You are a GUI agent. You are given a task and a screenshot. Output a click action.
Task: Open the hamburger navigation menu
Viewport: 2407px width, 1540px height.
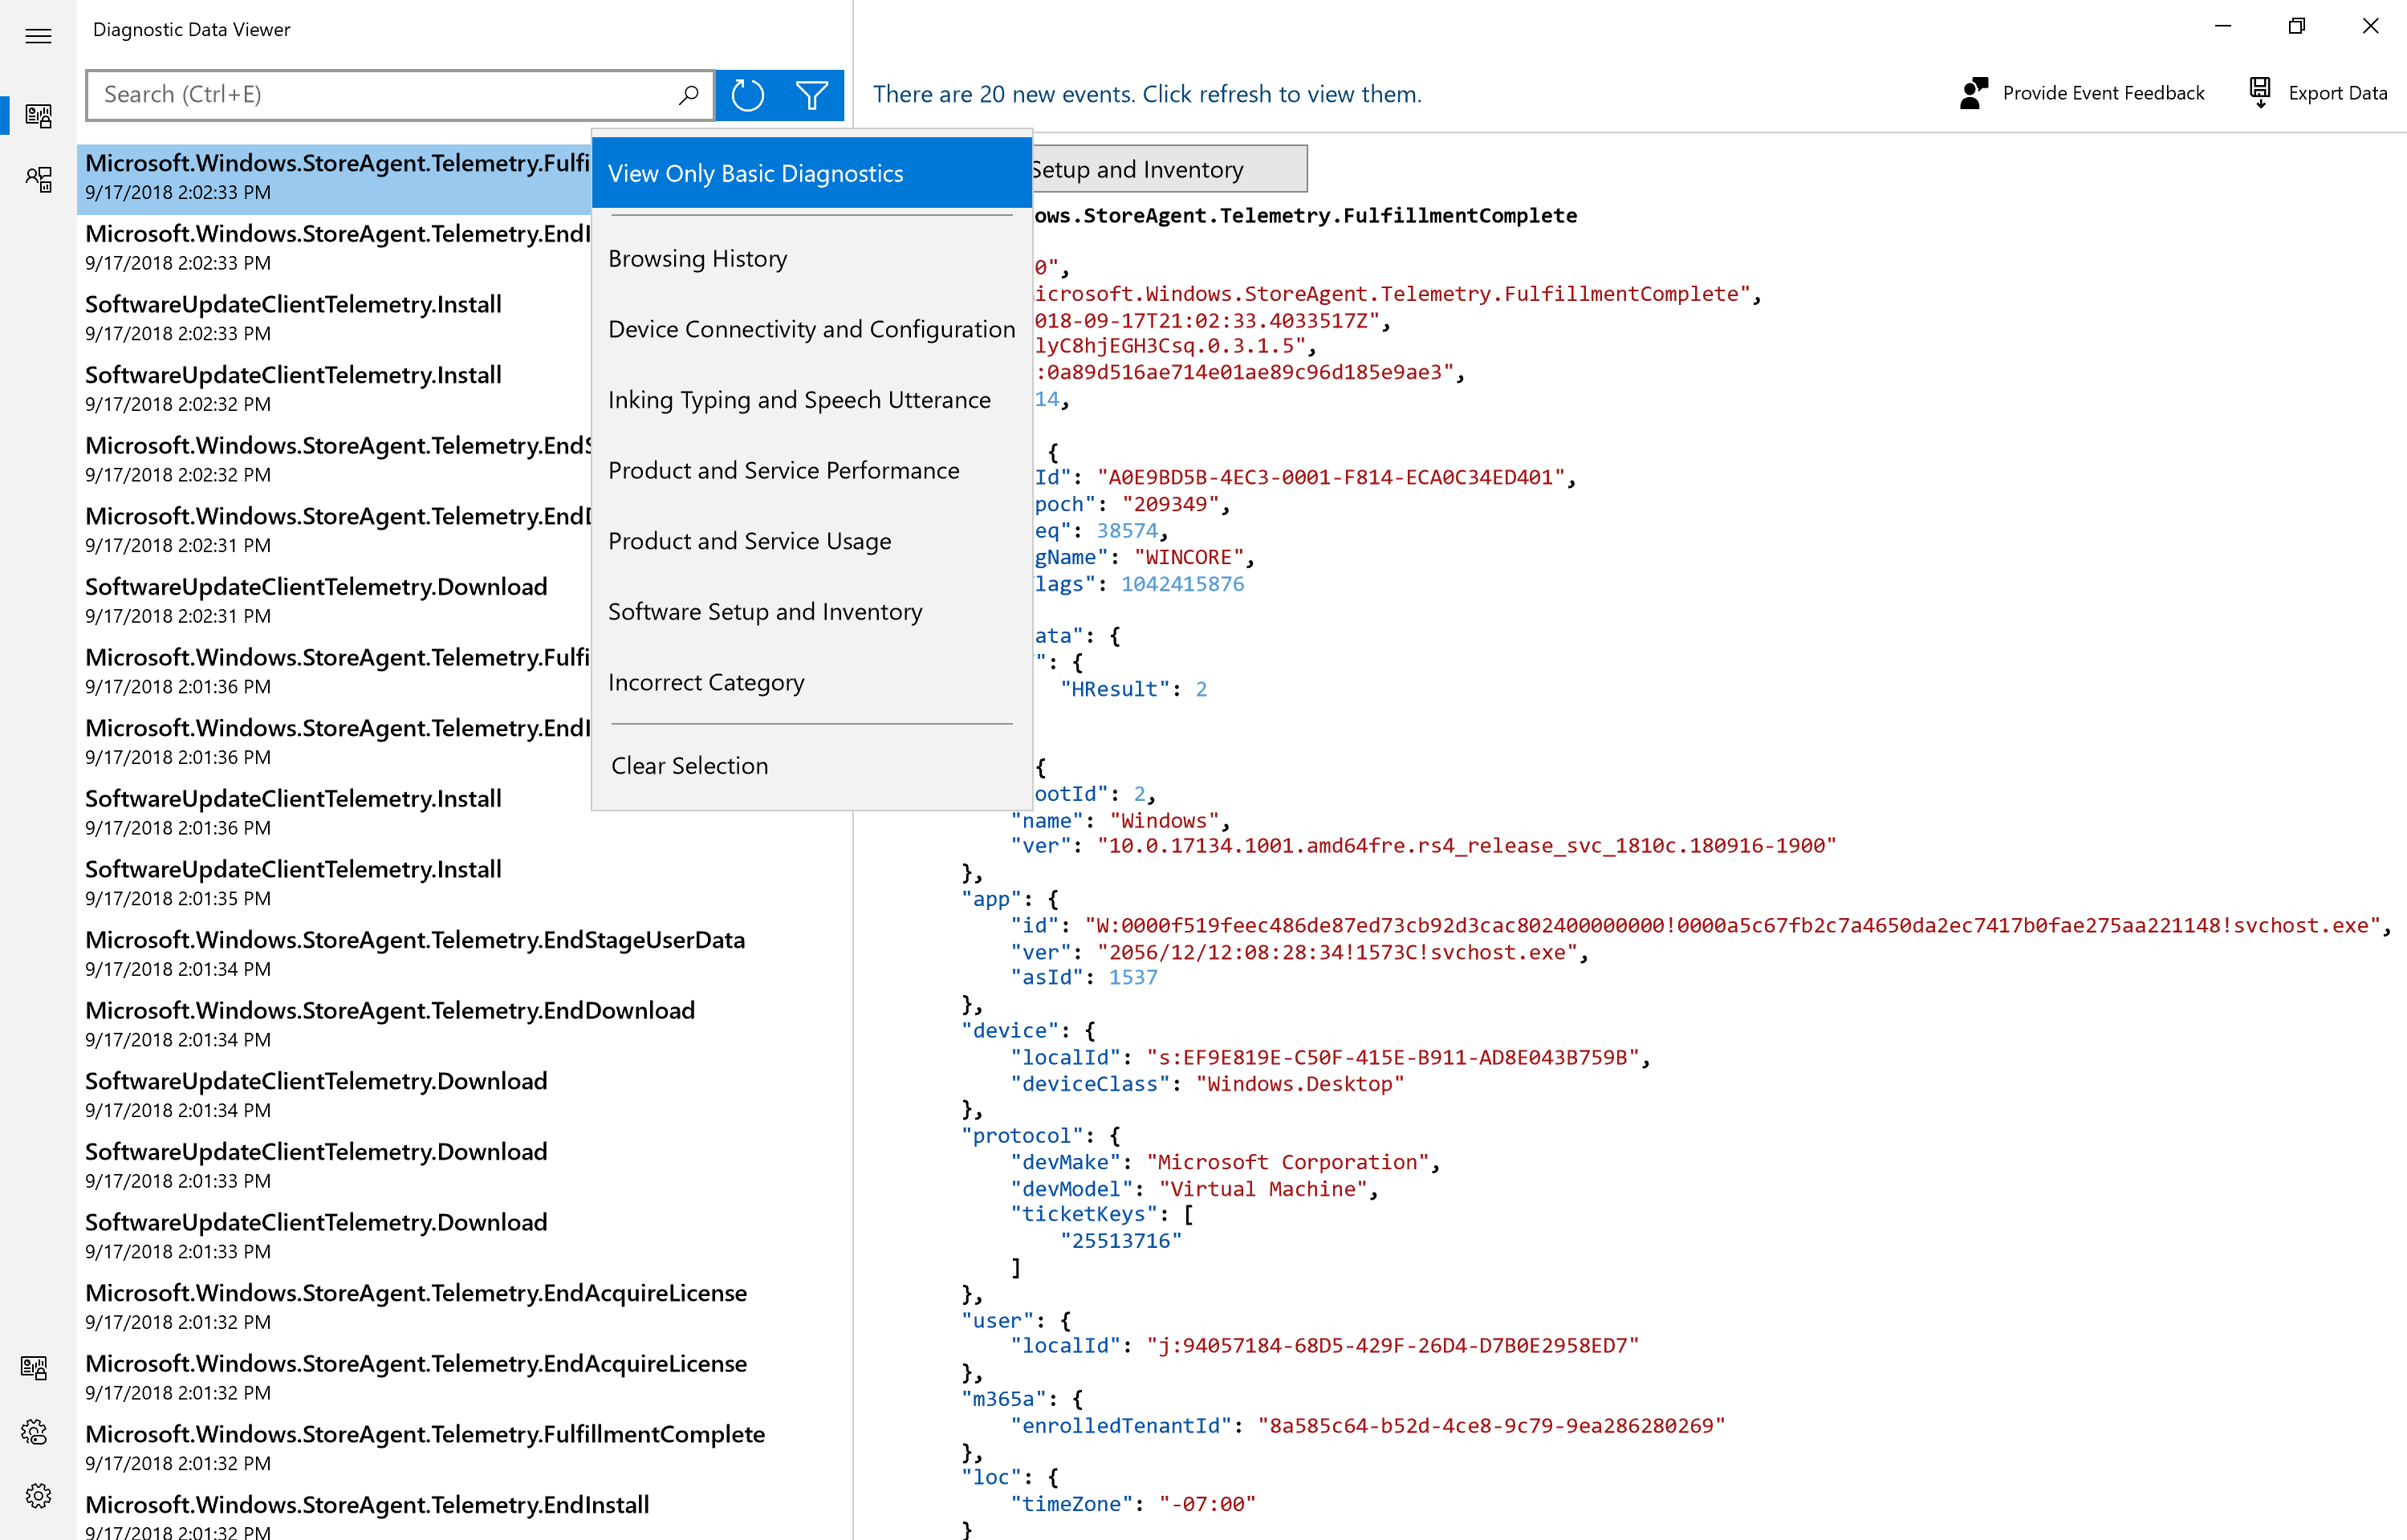pyautogui.click(x=38, y=36)
